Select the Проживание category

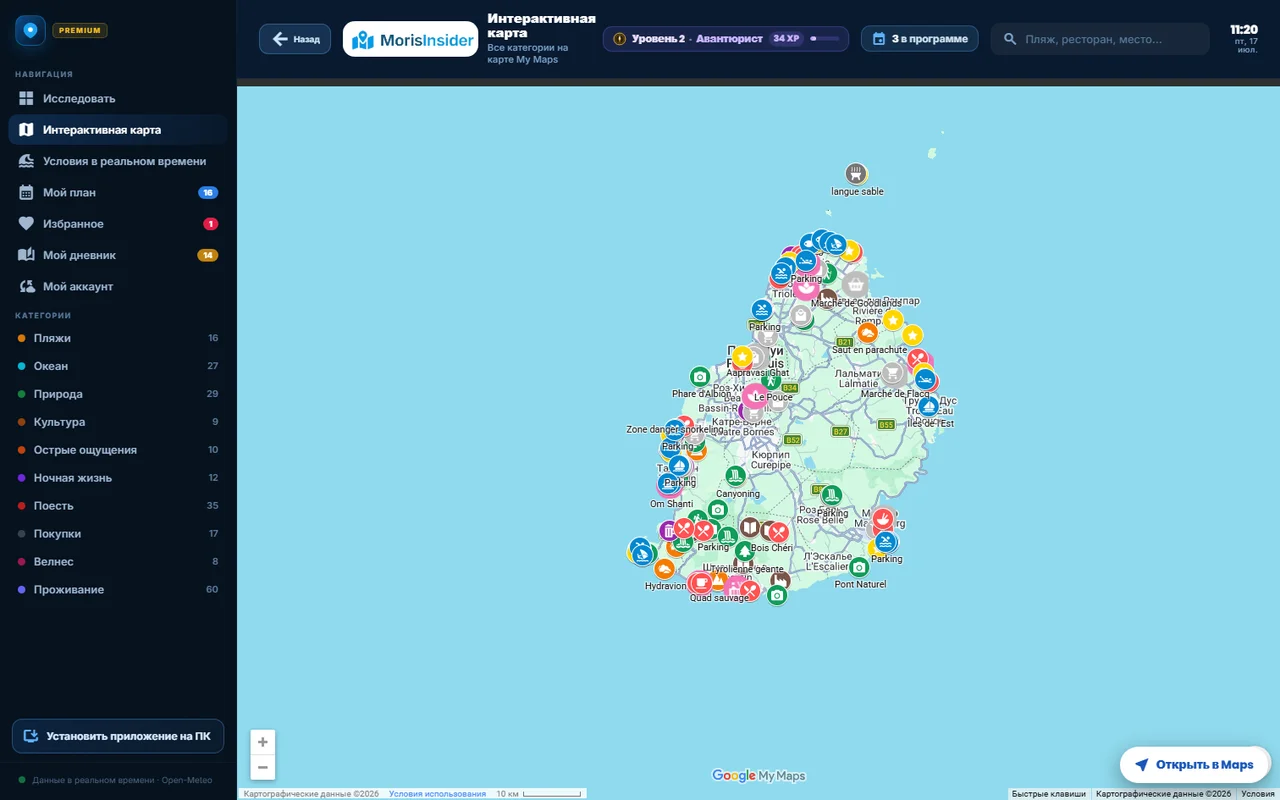118,590
